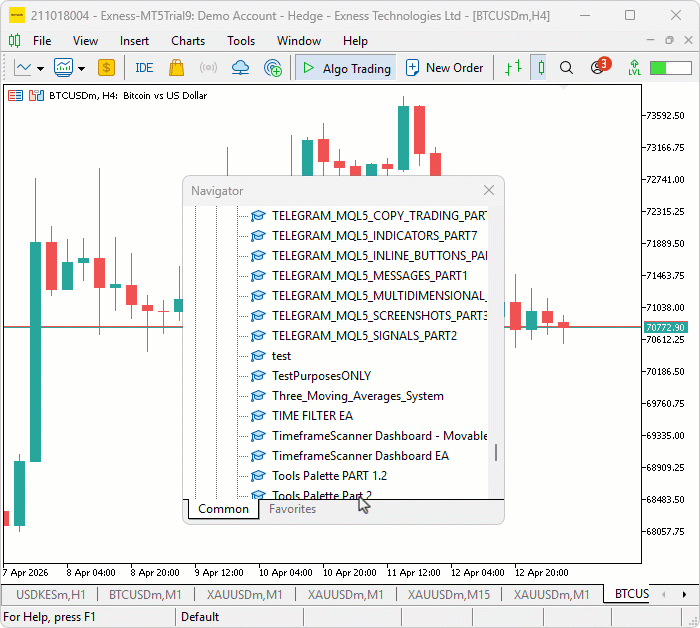Switch chart to candlestick mode
Screen dimensions: 700x628
point(541,68)
